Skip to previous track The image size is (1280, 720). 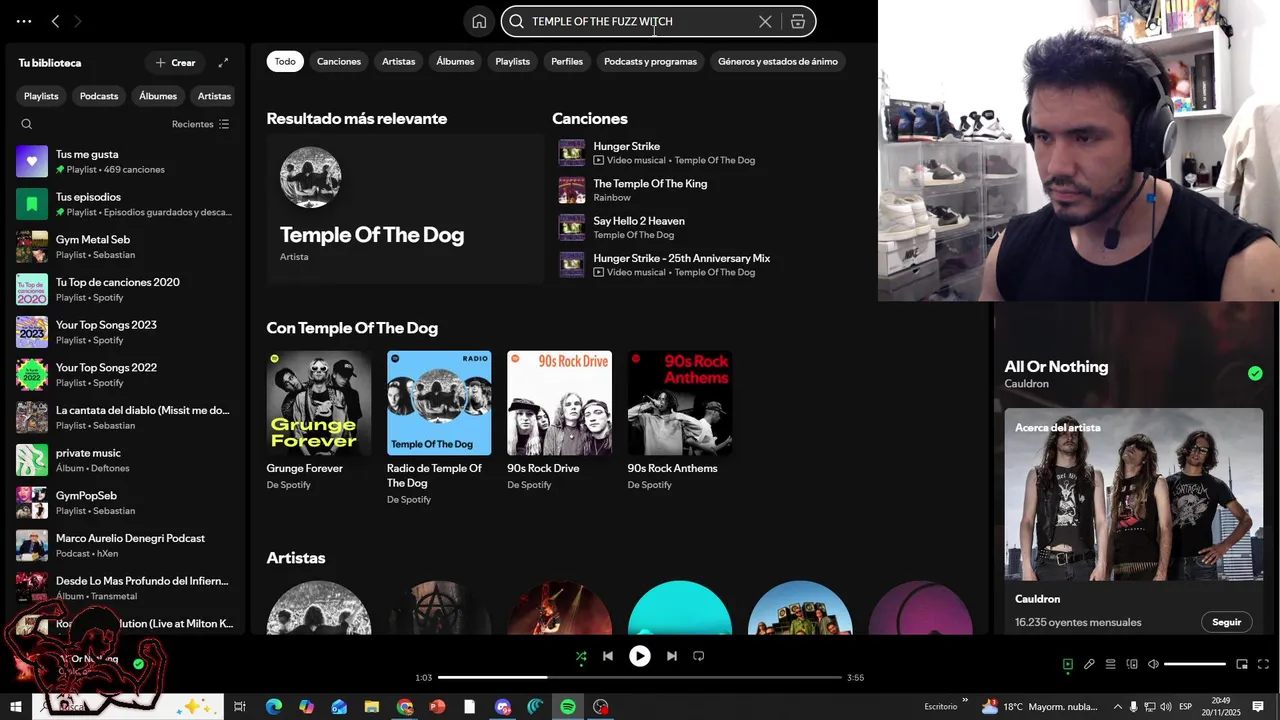[x=608, y=656]
